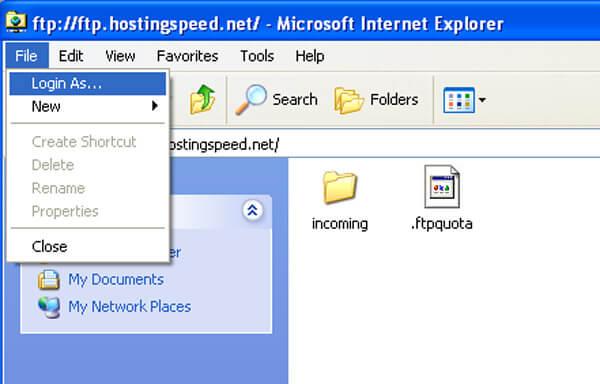Open the Help menu

pos(310,56)
